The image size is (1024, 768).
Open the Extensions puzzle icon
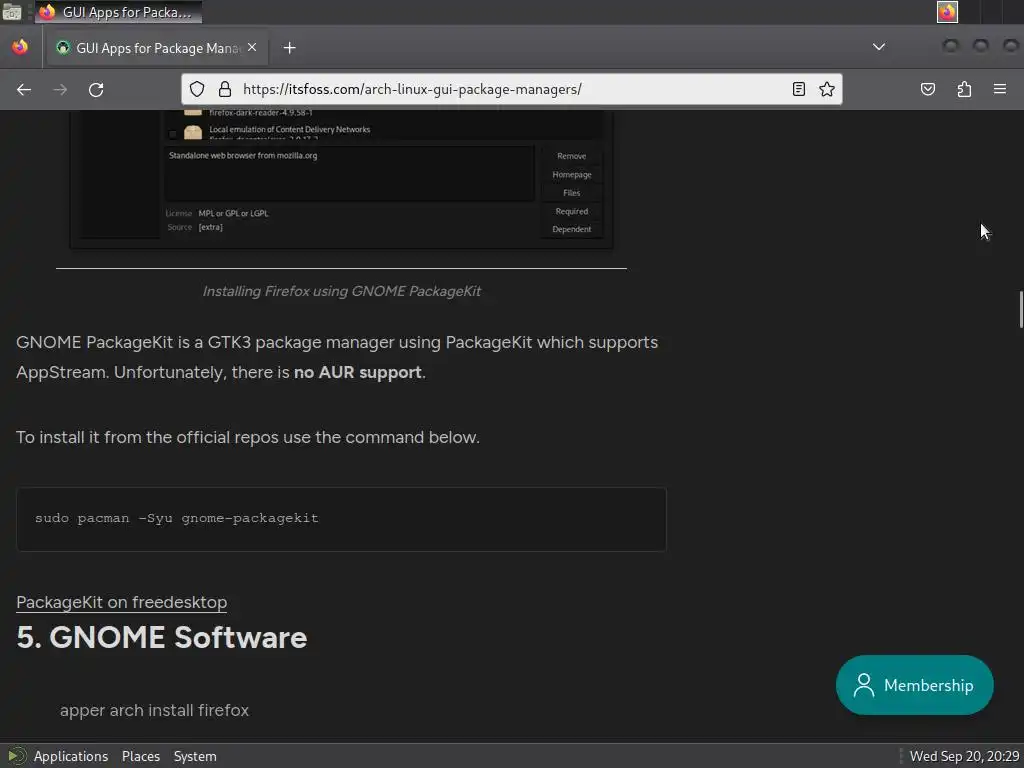click(x=965, y=89)
